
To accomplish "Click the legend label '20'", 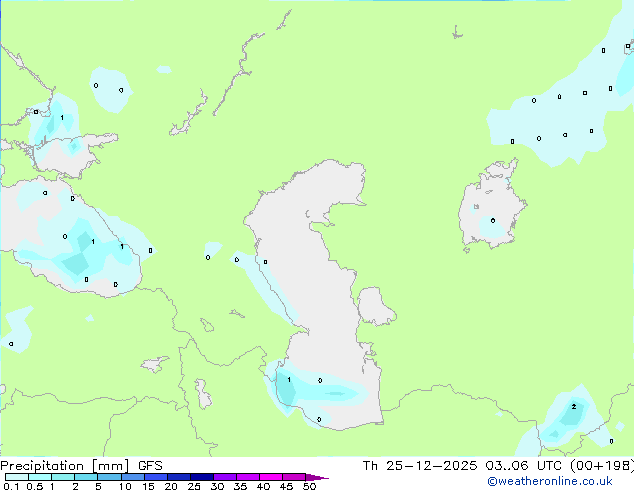I will tap(171, 486).
